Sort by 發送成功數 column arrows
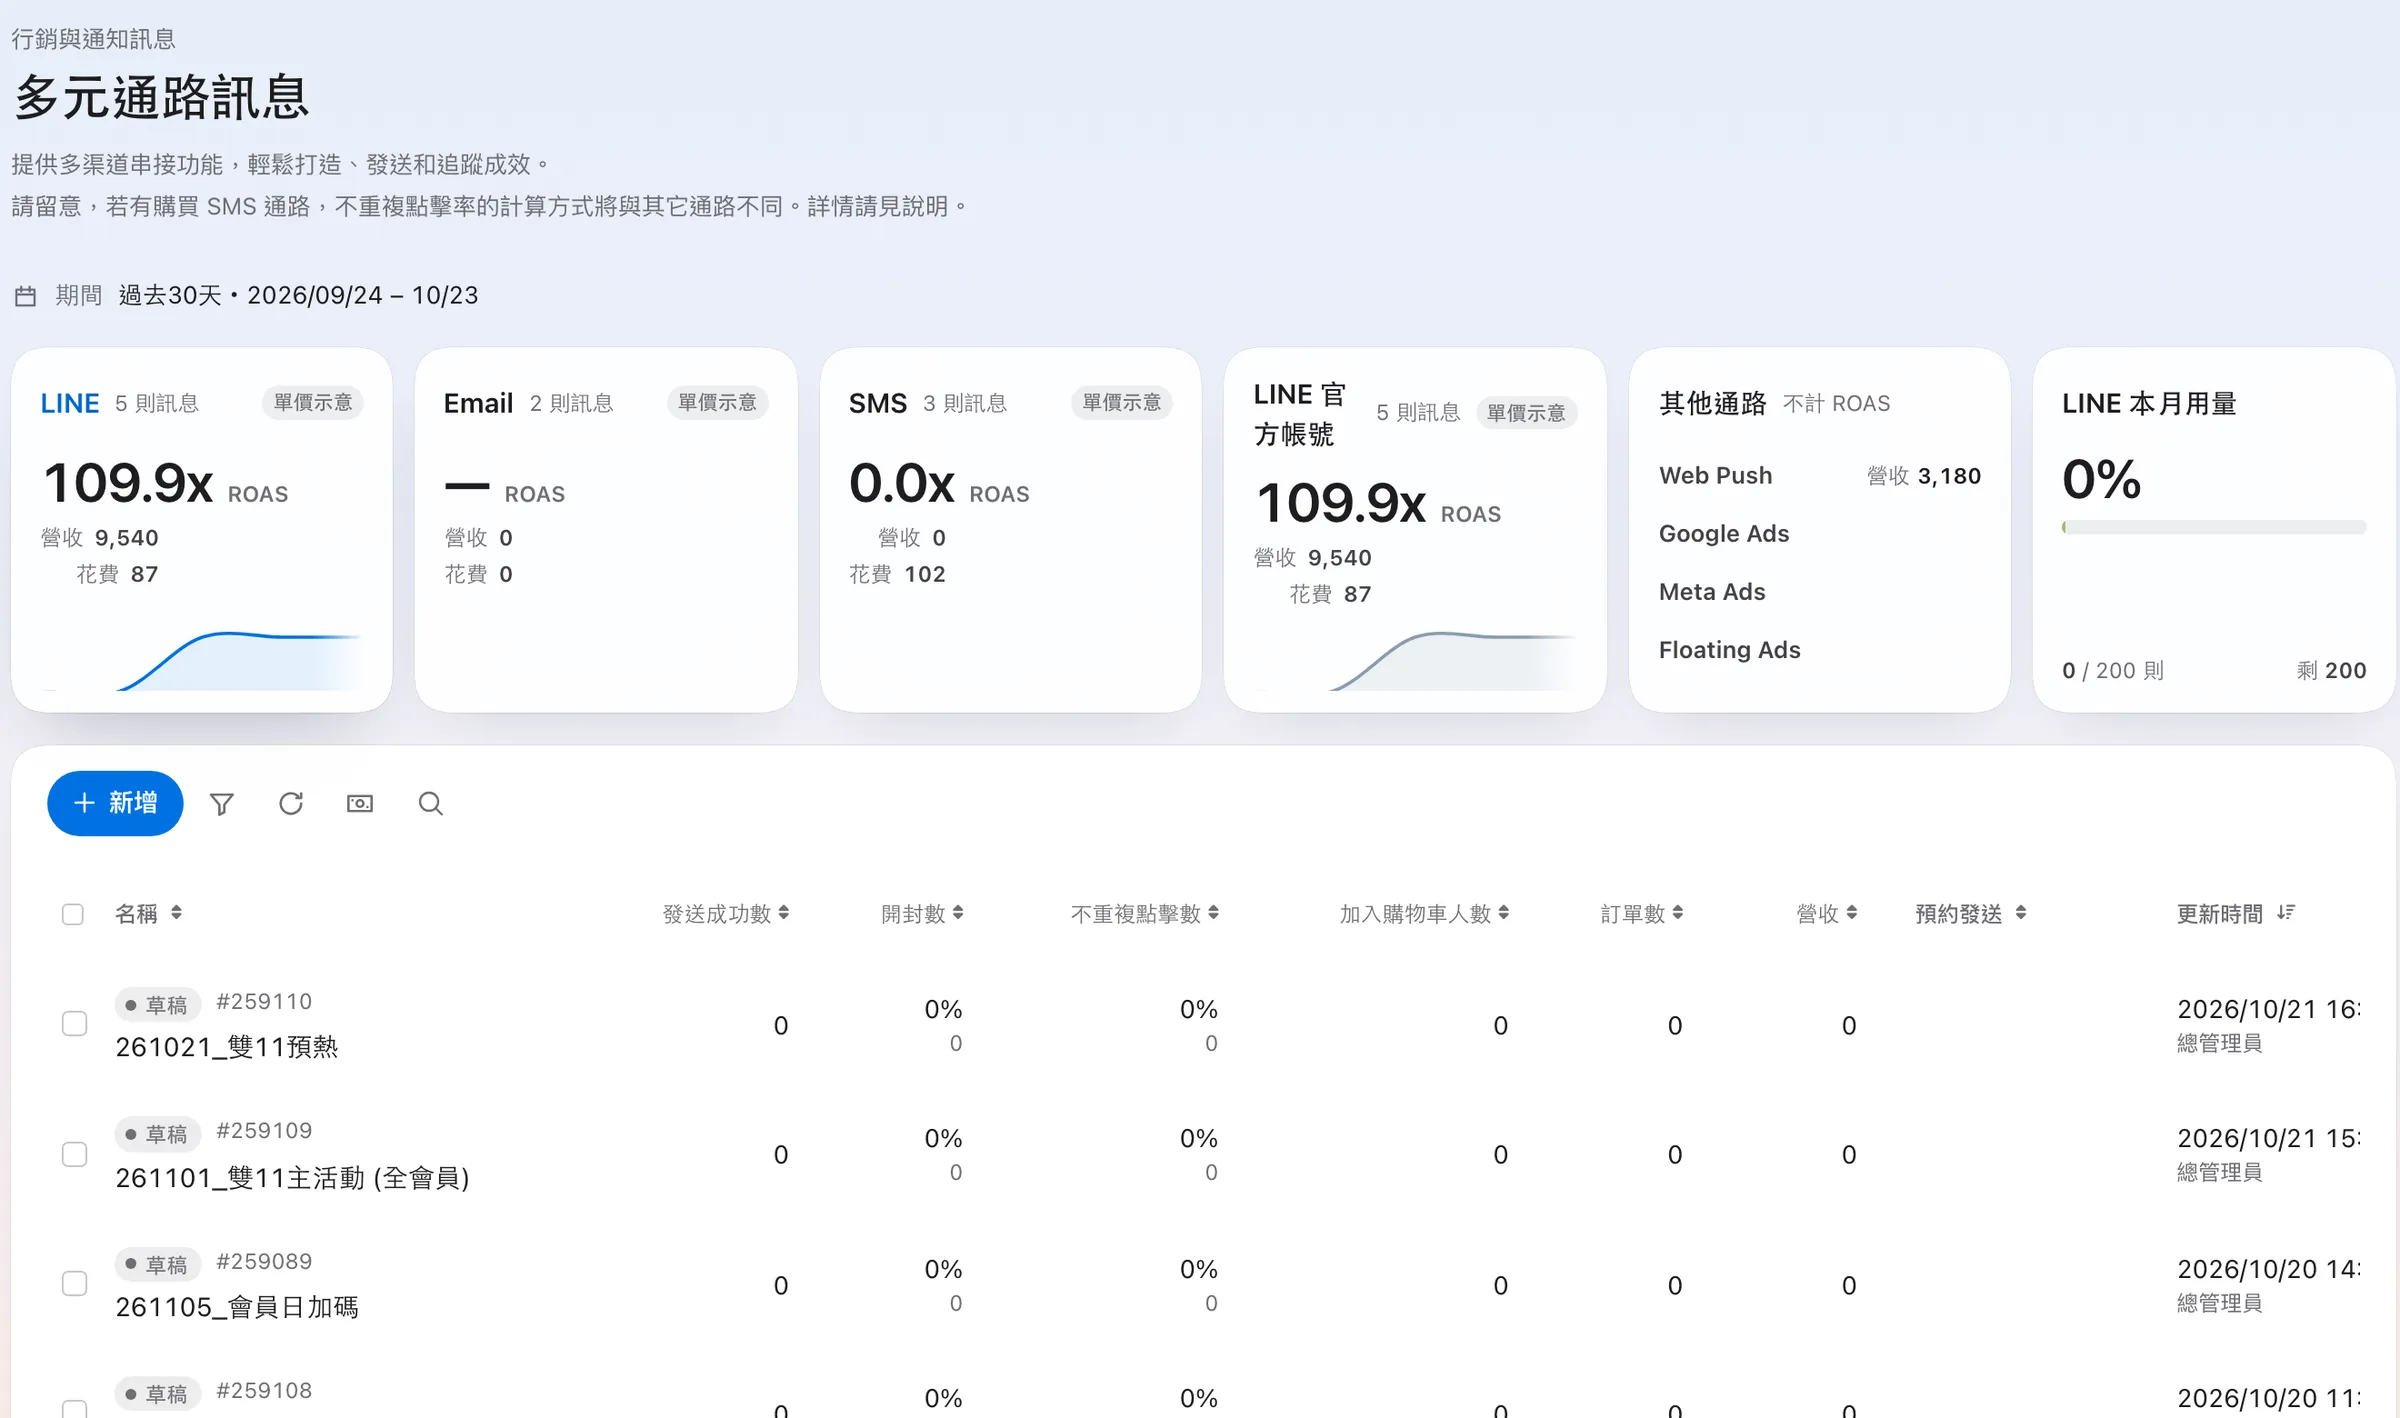Screen dimensions: 2400x1418 [x=784, y=913]
